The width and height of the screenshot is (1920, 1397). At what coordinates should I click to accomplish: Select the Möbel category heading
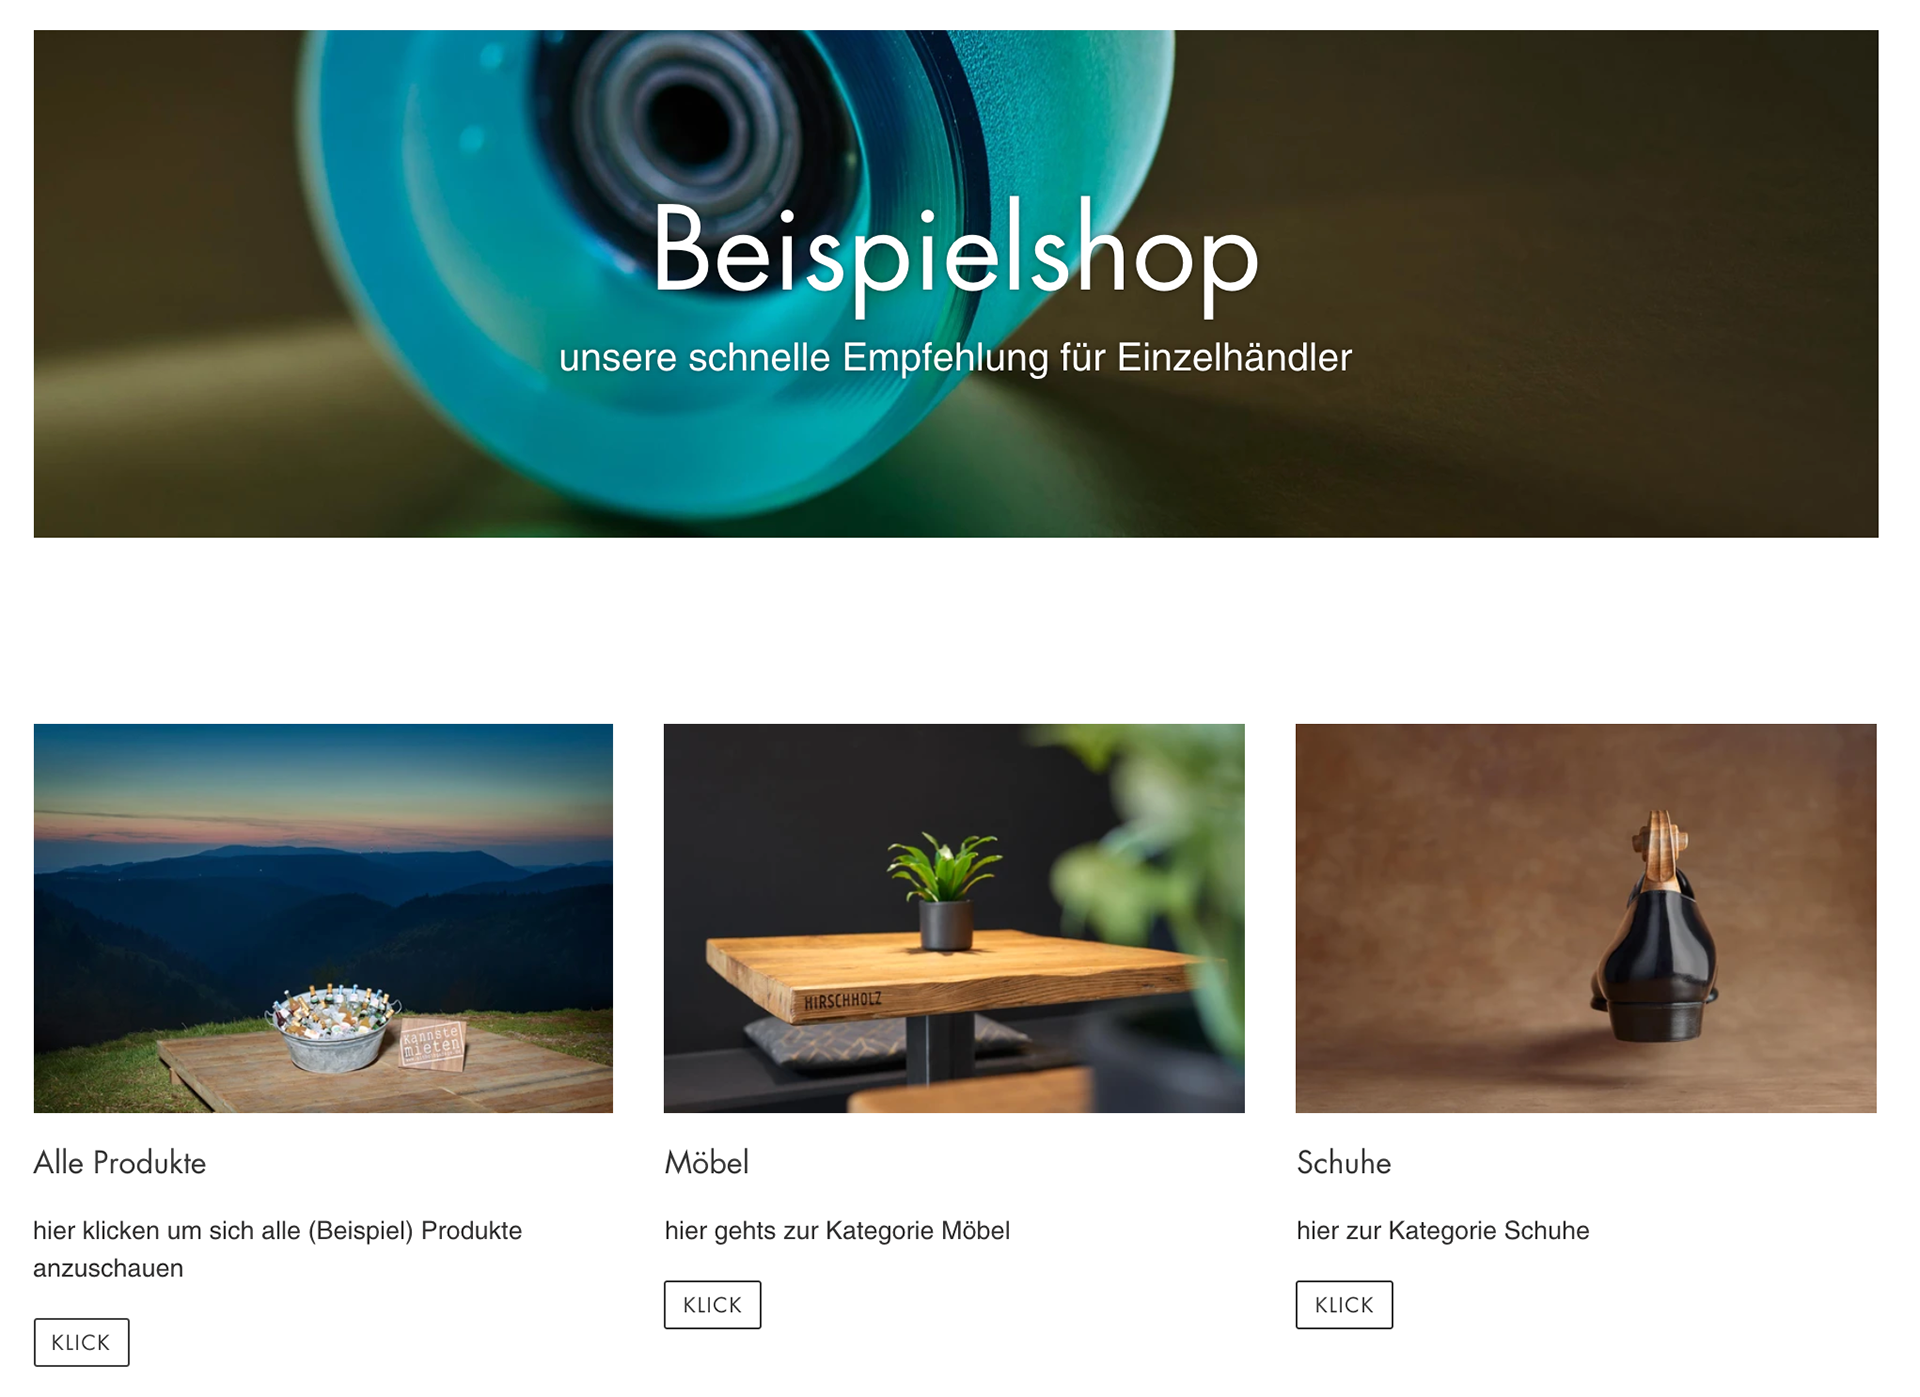(x=707, y=1163)
